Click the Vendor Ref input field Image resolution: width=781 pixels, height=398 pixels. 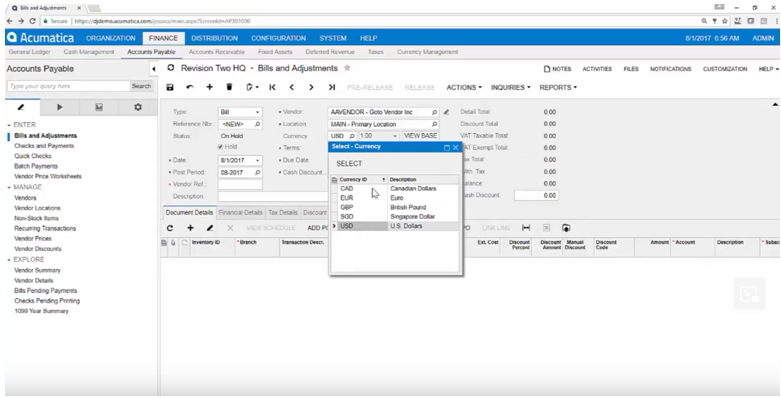point(240,184)
